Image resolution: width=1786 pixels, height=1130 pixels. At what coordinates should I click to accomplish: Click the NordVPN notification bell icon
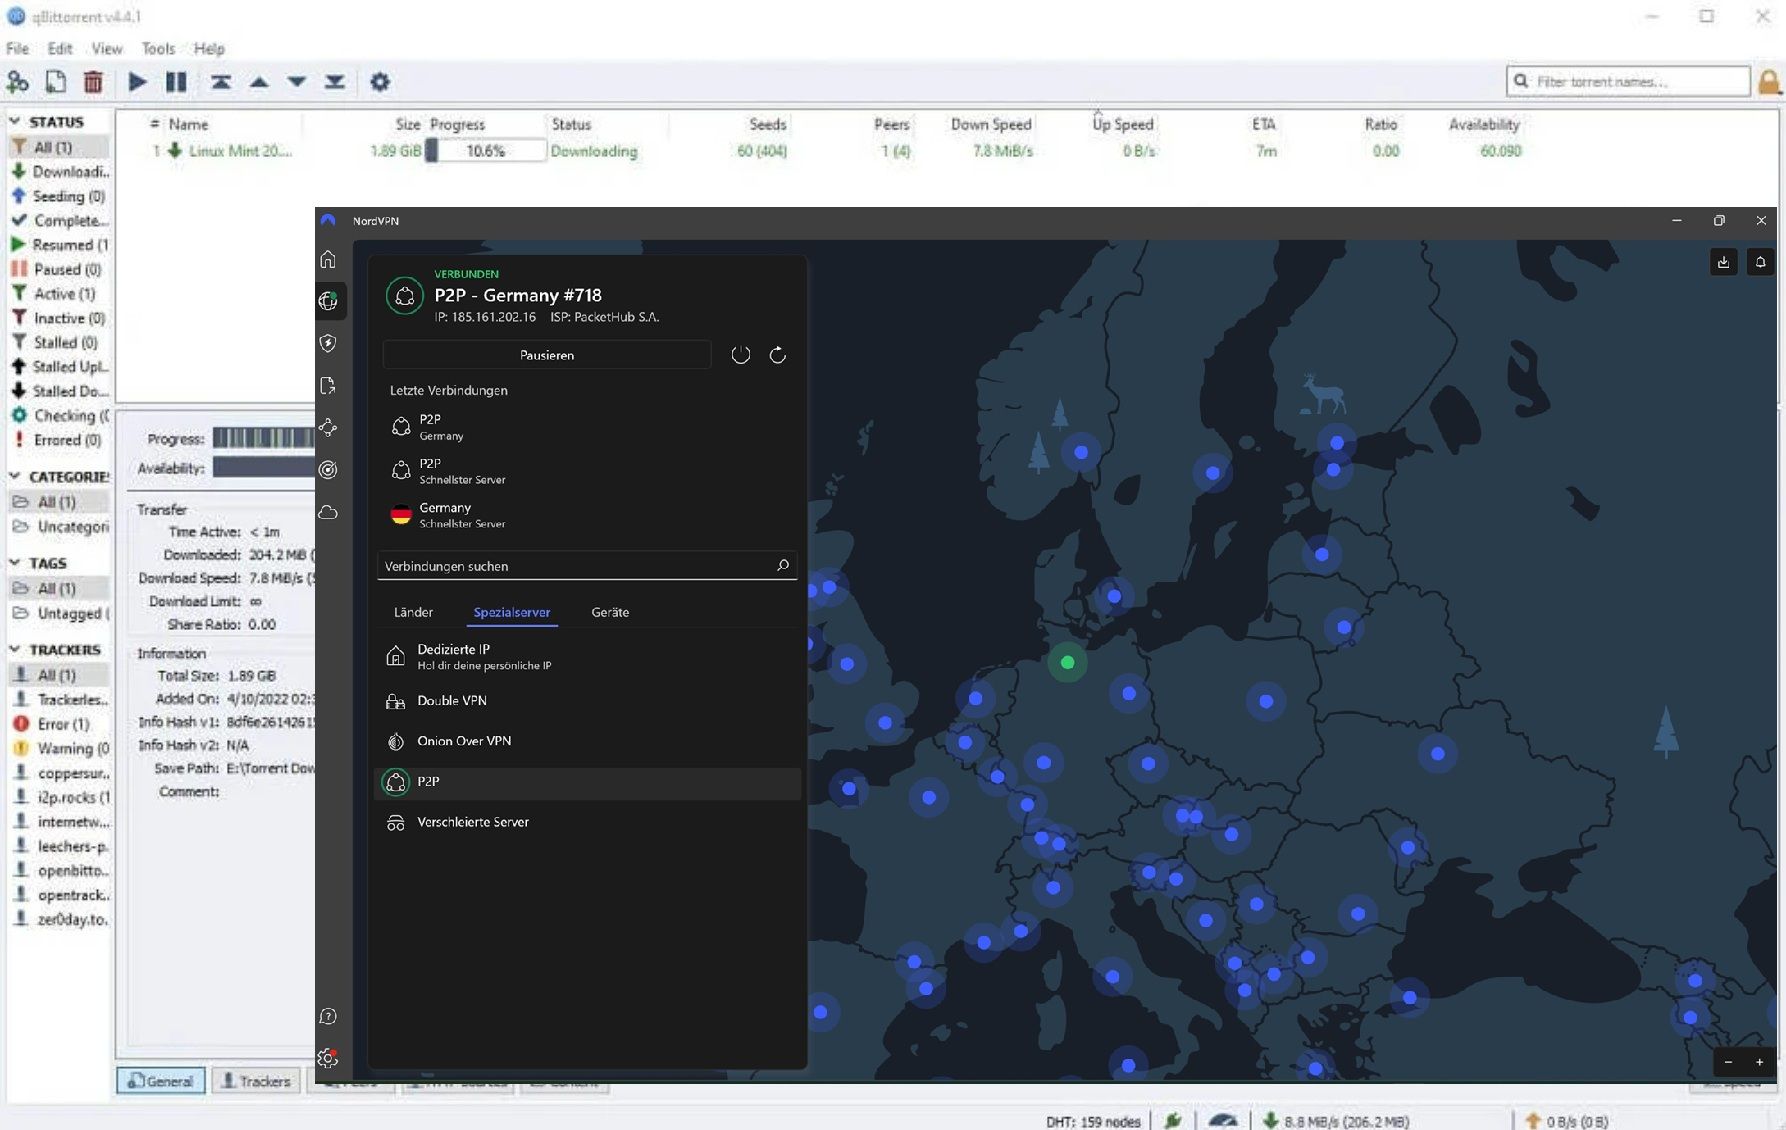[x=1761, y=262]
